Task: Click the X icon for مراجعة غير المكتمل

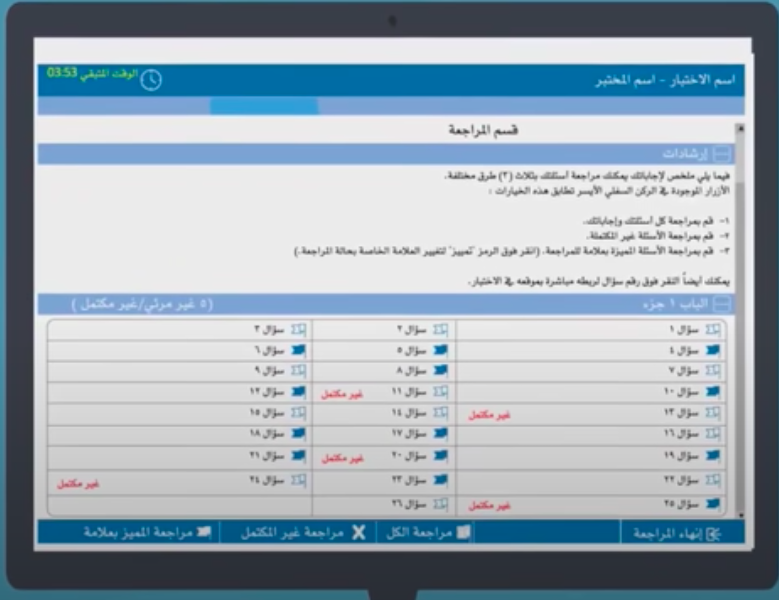Action: (x=358, y=533)
